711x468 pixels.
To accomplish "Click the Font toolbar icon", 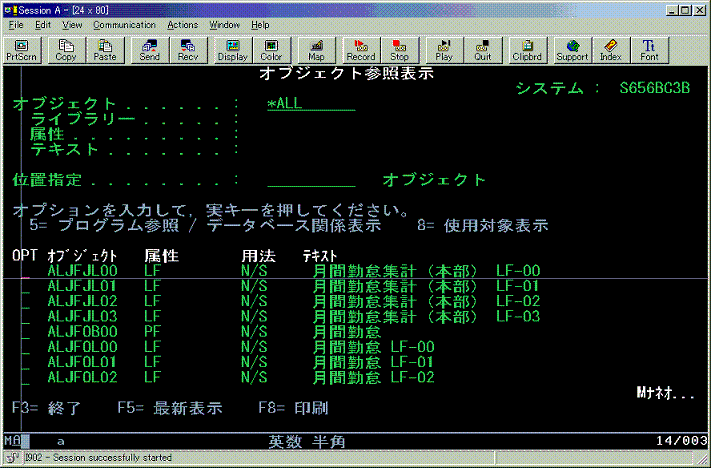I will pyautogui.click(x=649, y=50).
